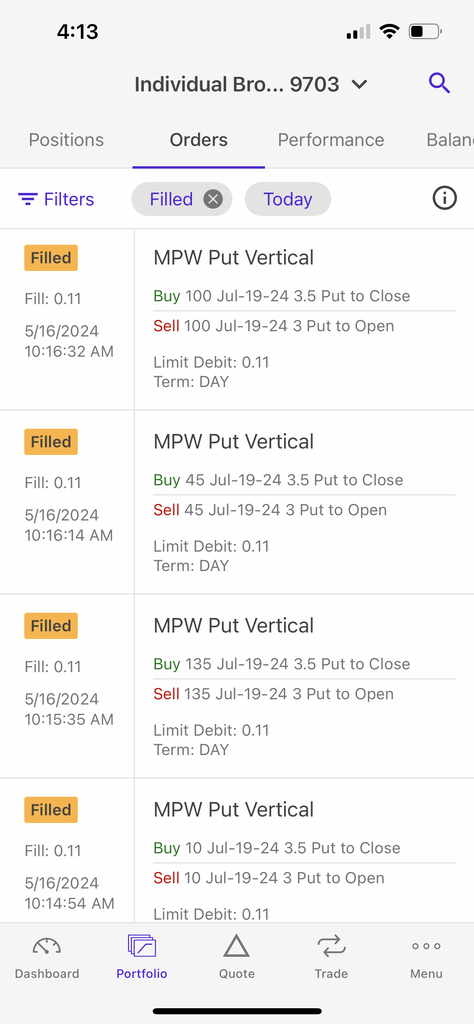Screen dimensions: 474x1024
Task: Toggle the Filled status filter chip
Action: 171,199
